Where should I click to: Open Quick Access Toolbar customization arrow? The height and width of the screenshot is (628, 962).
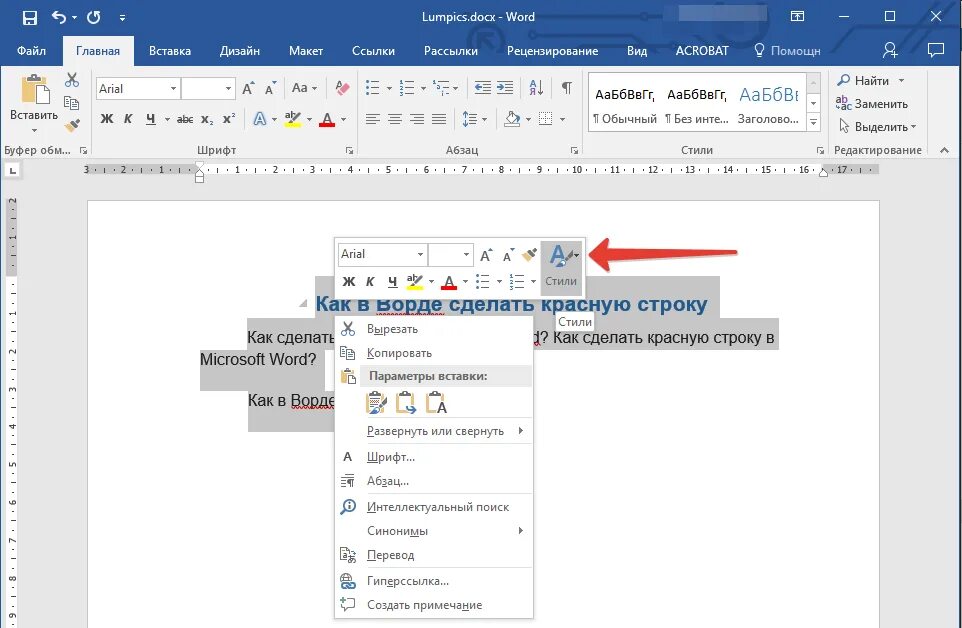click(122, 18)
